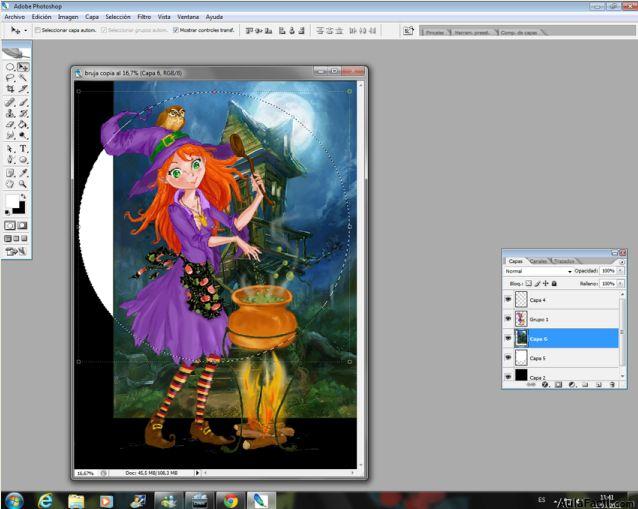Open the Opacidad slider arrow
Image resolution: width=638 pixels, height=509 pixels.
(x=621, y=271)
